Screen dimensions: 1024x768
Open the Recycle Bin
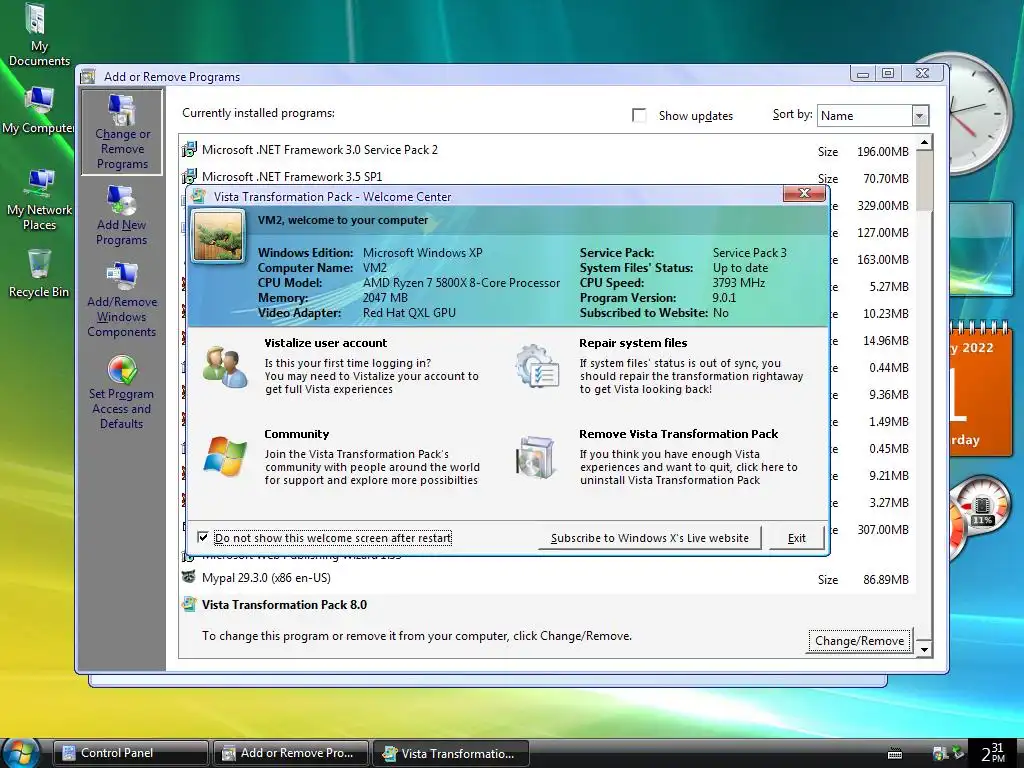click(39, 273)
